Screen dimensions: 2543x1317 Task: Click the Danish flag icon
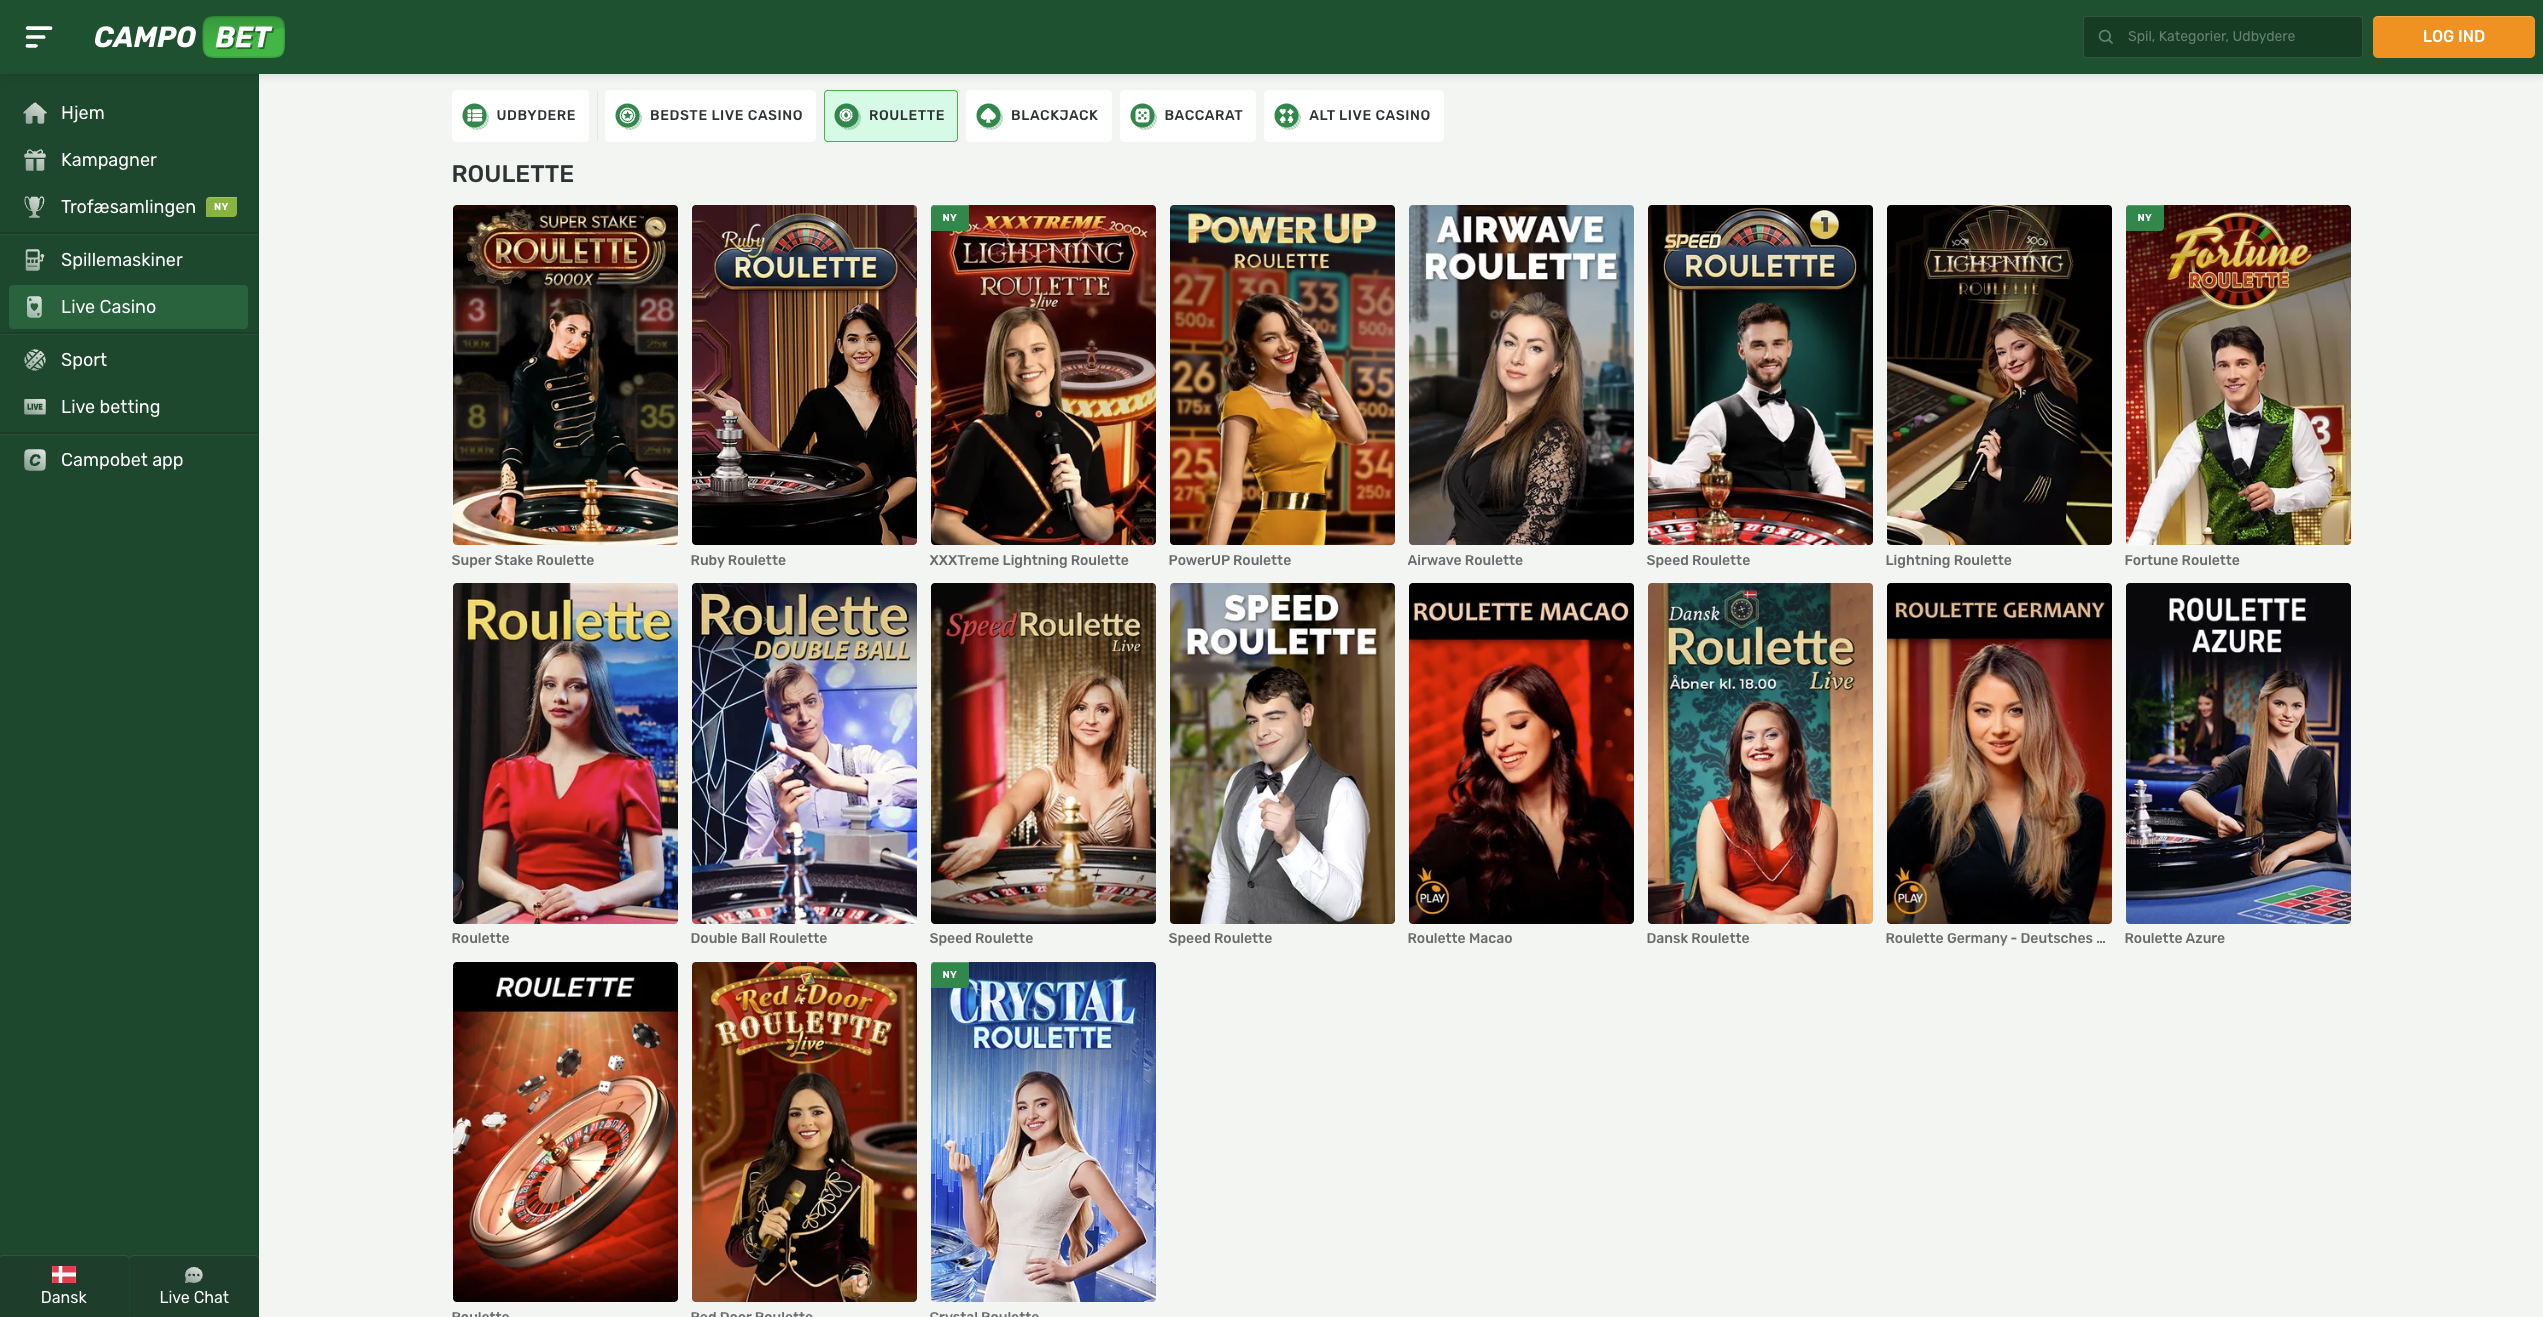(64, 1274)
